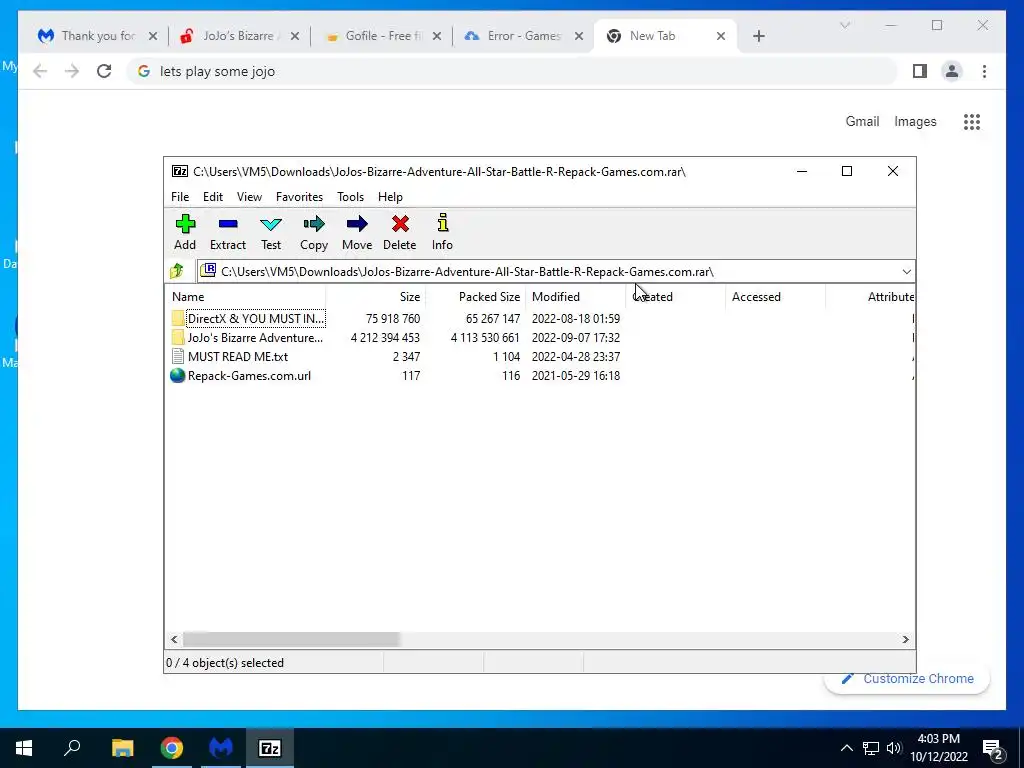
Task: Open the File menu in 7-Zip
Action: point(180,197)
